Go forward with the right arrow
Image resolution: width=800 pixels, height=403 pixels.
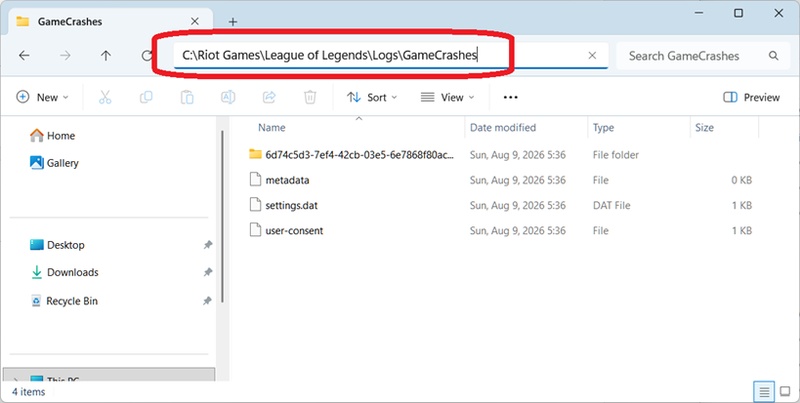pyautogui.click(x=65, y=56)
